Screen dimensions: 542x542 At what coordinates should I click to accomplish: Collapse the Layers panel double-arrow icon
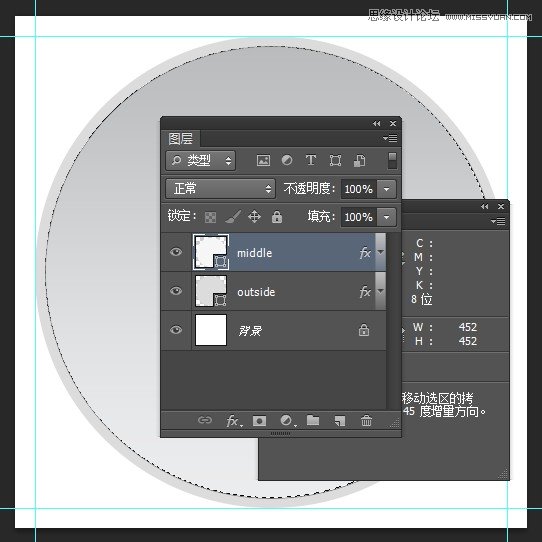[376, 123]
